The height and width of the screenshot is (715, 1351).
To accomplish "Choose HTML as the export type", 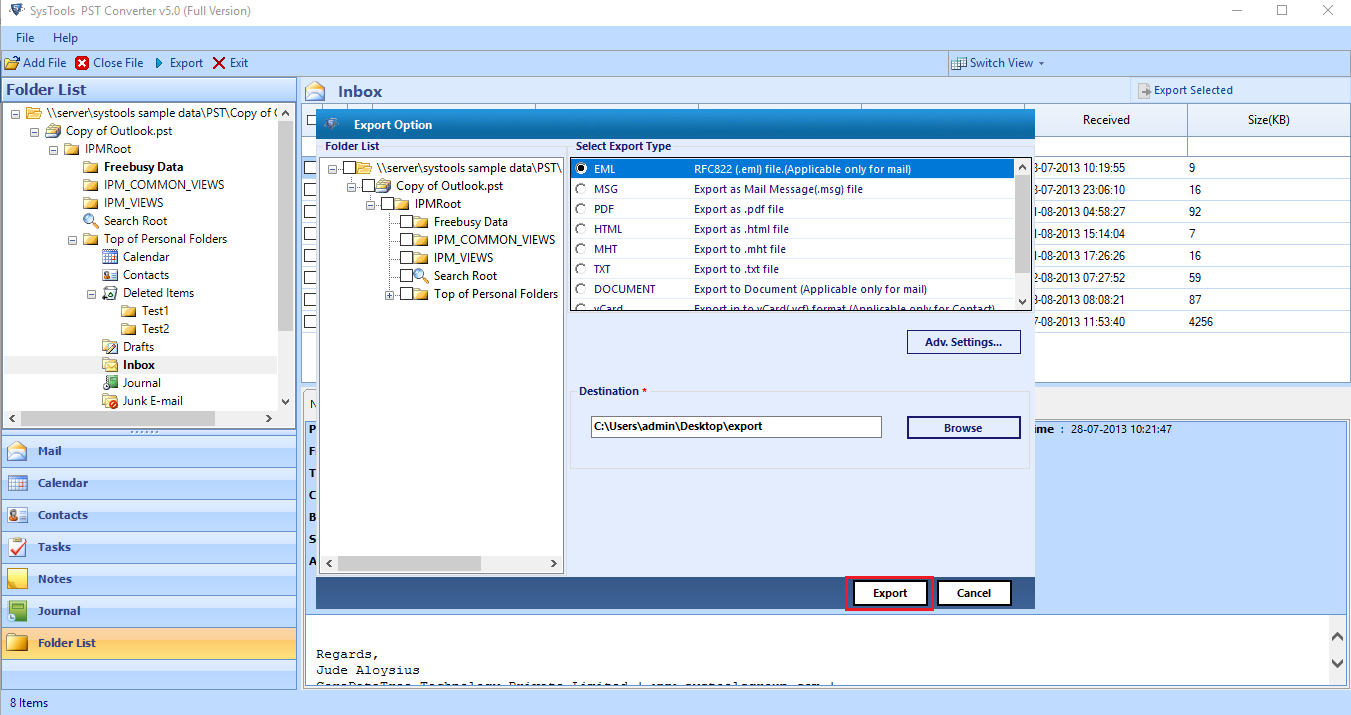I will point(581,229).
